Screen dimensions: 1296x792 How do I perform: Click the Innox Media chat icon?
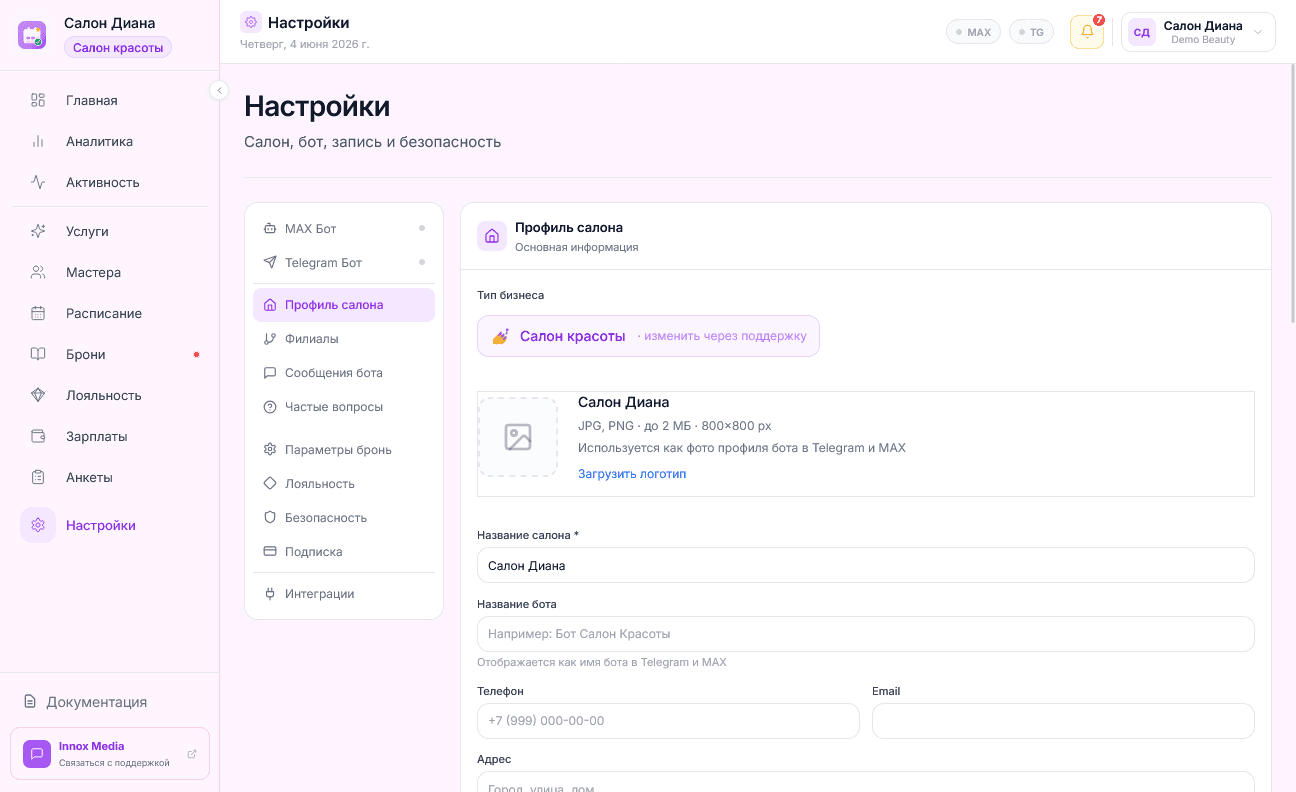coord(37,753)
